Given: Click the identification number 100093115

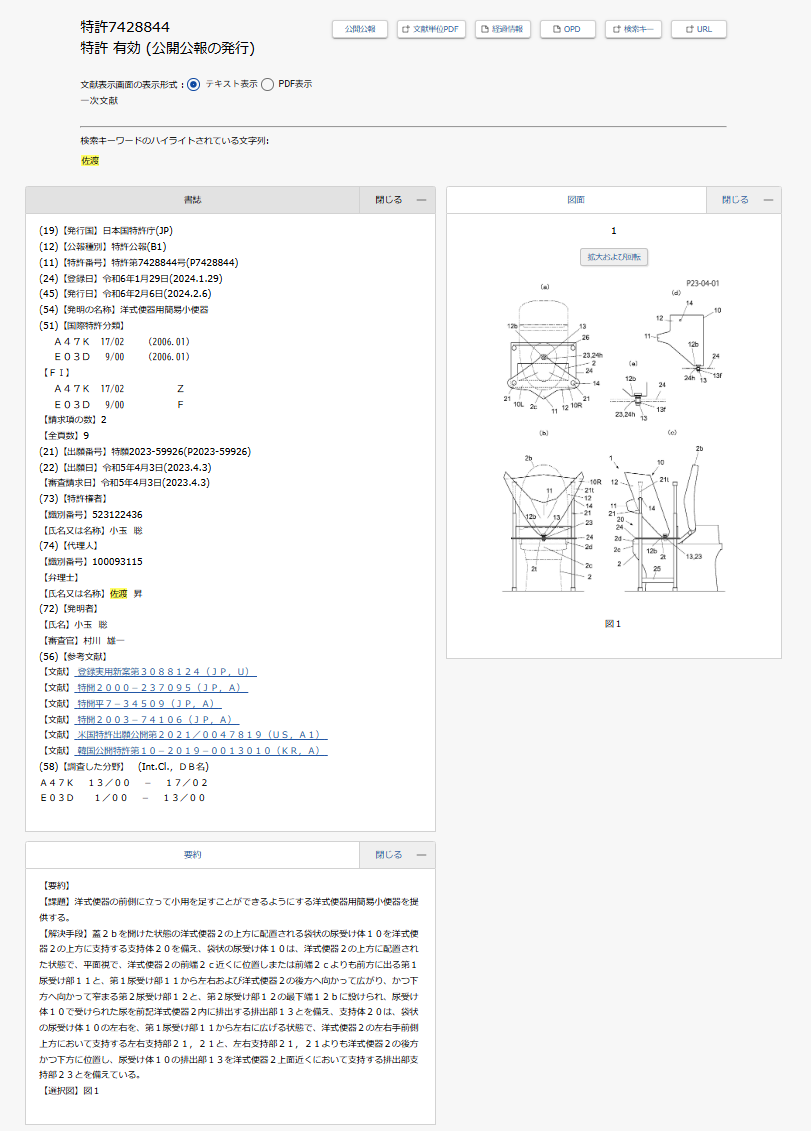Looking at the screenshot, I should 118,561.
